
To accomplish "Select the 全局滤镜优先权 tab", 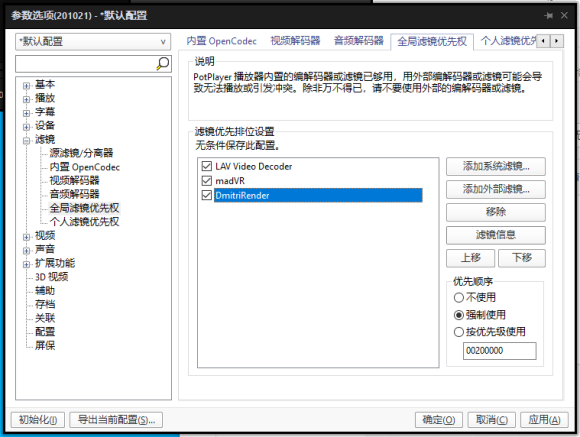I will [x=432, y=41].
